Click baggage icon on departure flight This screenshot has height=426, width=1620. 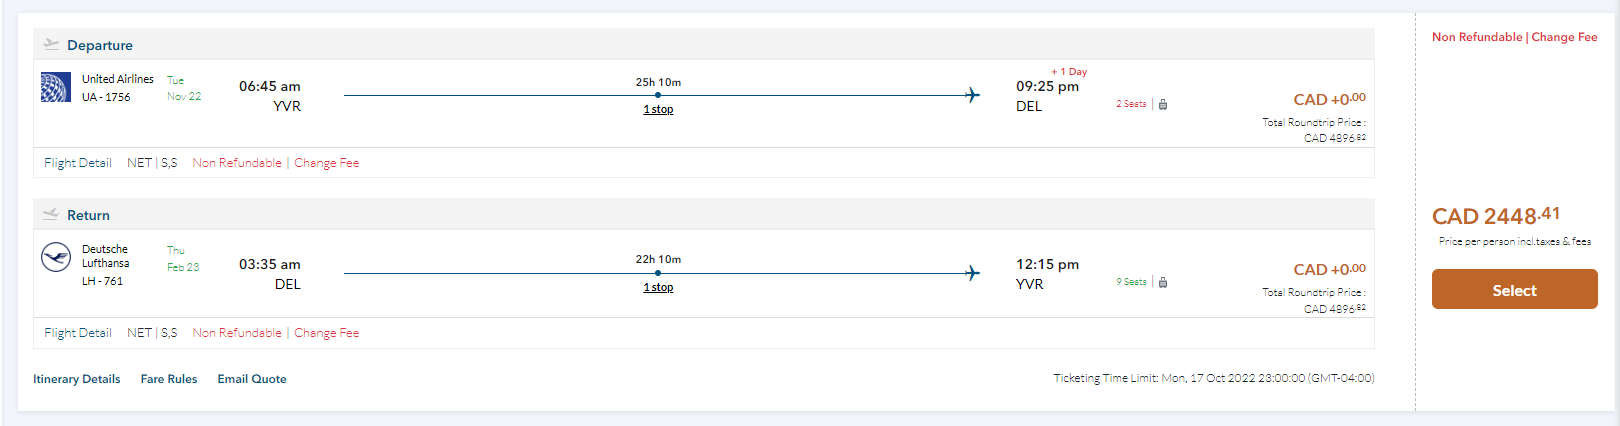[x=1163, y=104]
